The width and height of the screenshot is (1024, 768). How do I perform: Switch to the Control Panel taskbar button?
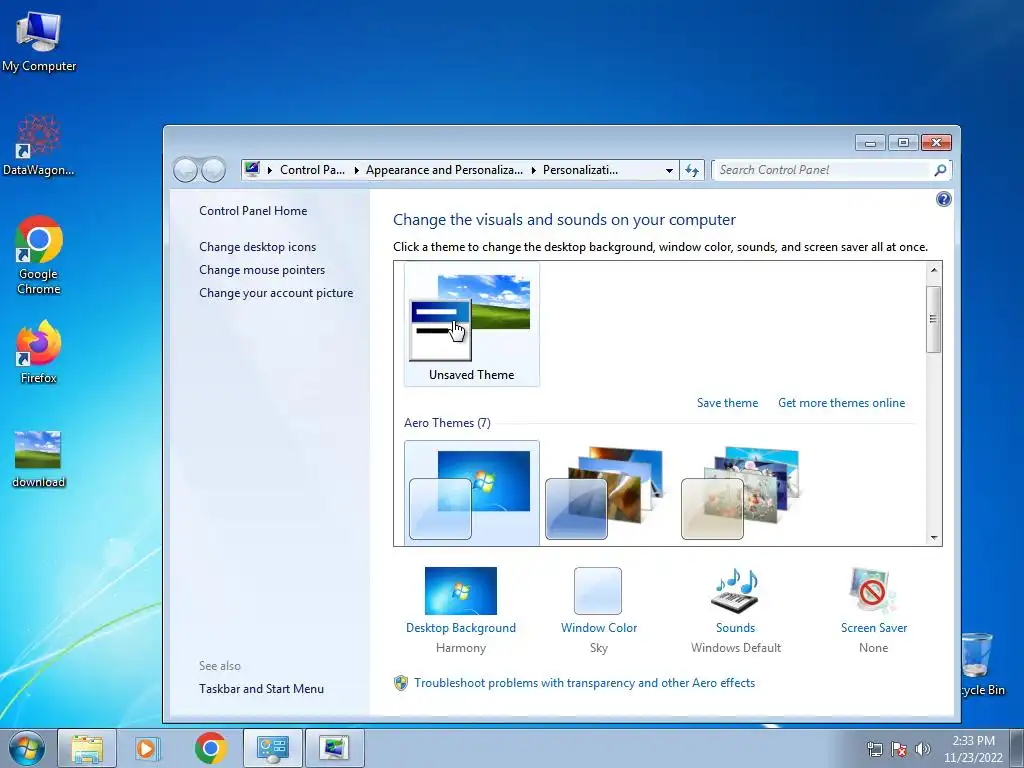(x=272, y=748)
